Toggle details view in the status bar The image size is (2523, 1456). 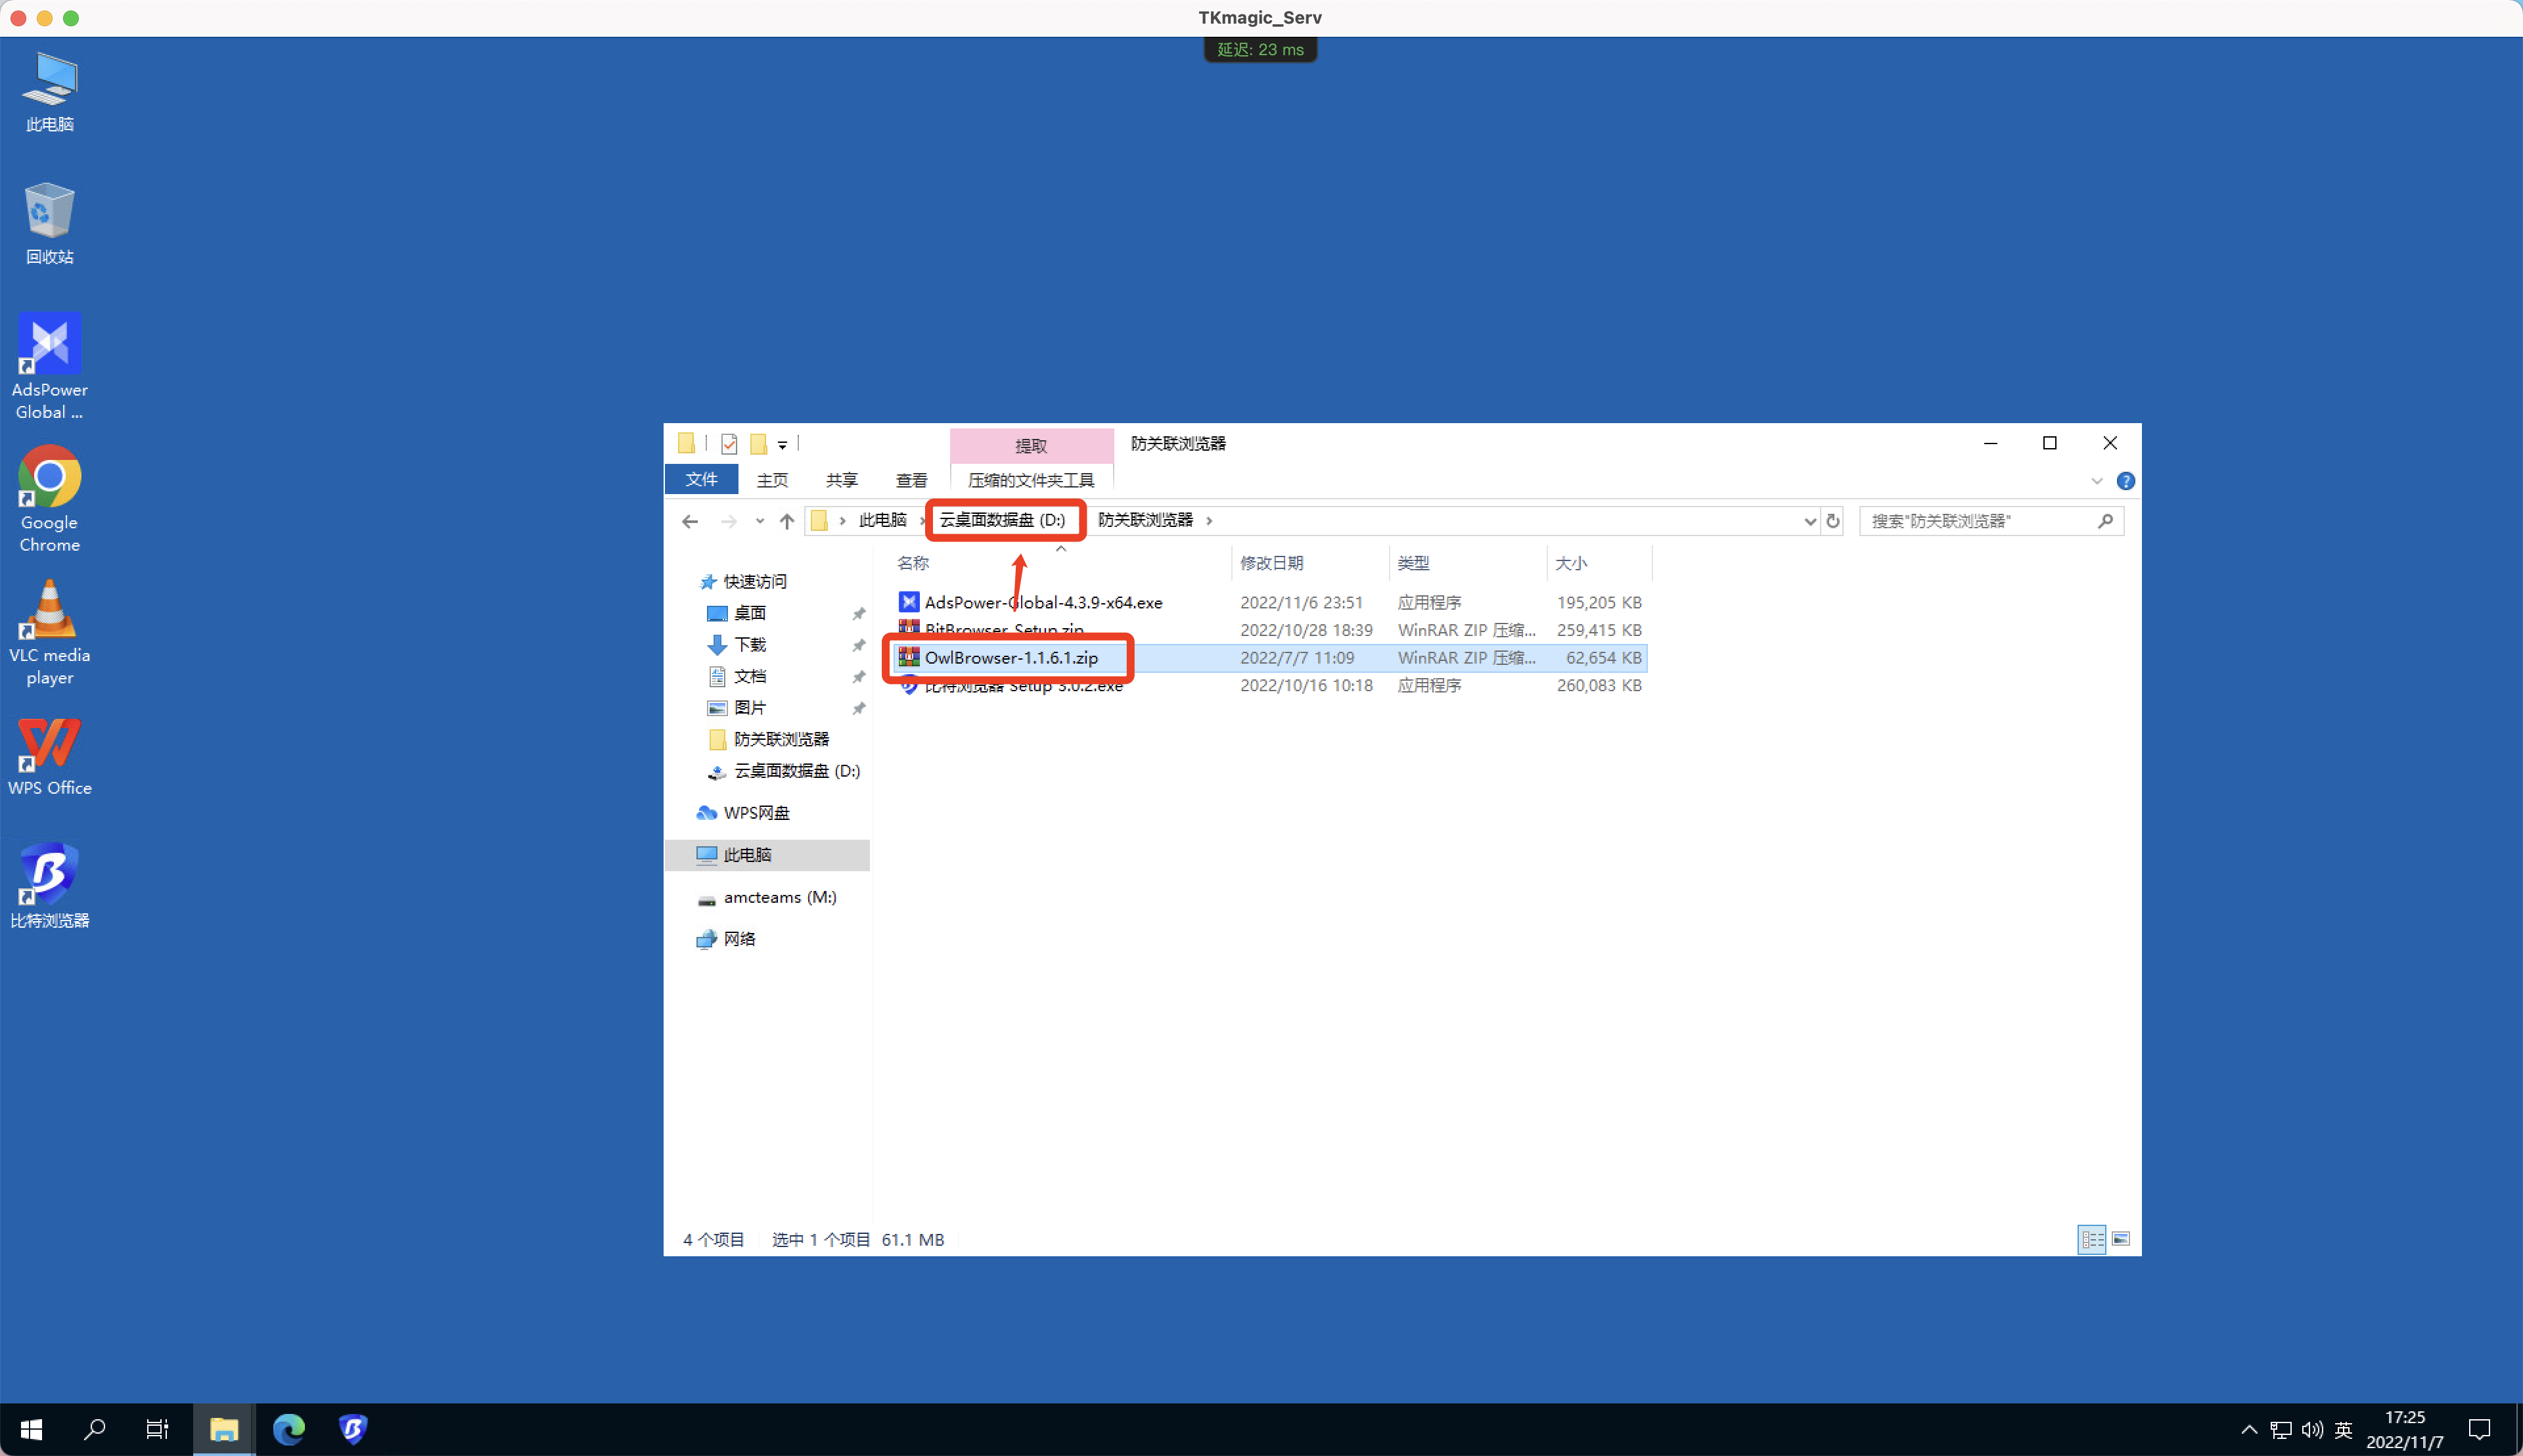(x=2091, y=1239)
